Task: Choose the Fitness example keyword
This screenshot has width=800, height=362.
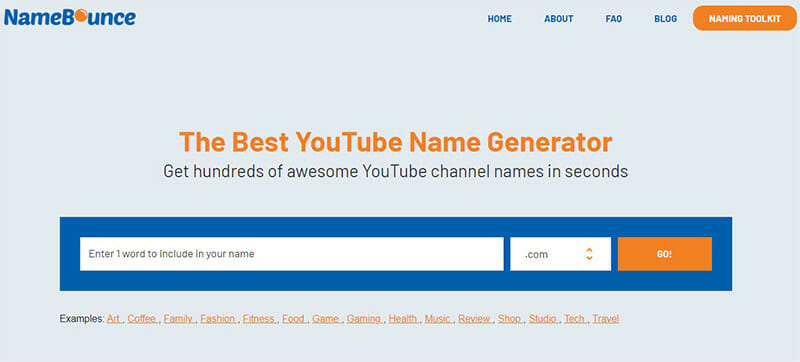Action: (259, 319)
